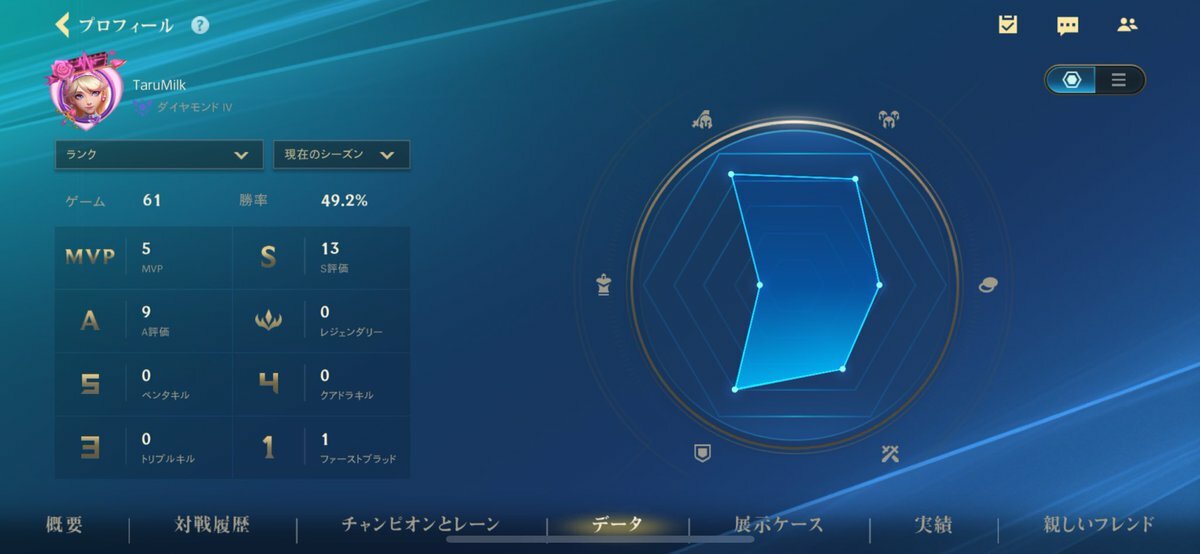
Task: Open the 対戦履歴 tab
Action: [x=212, y=525]
